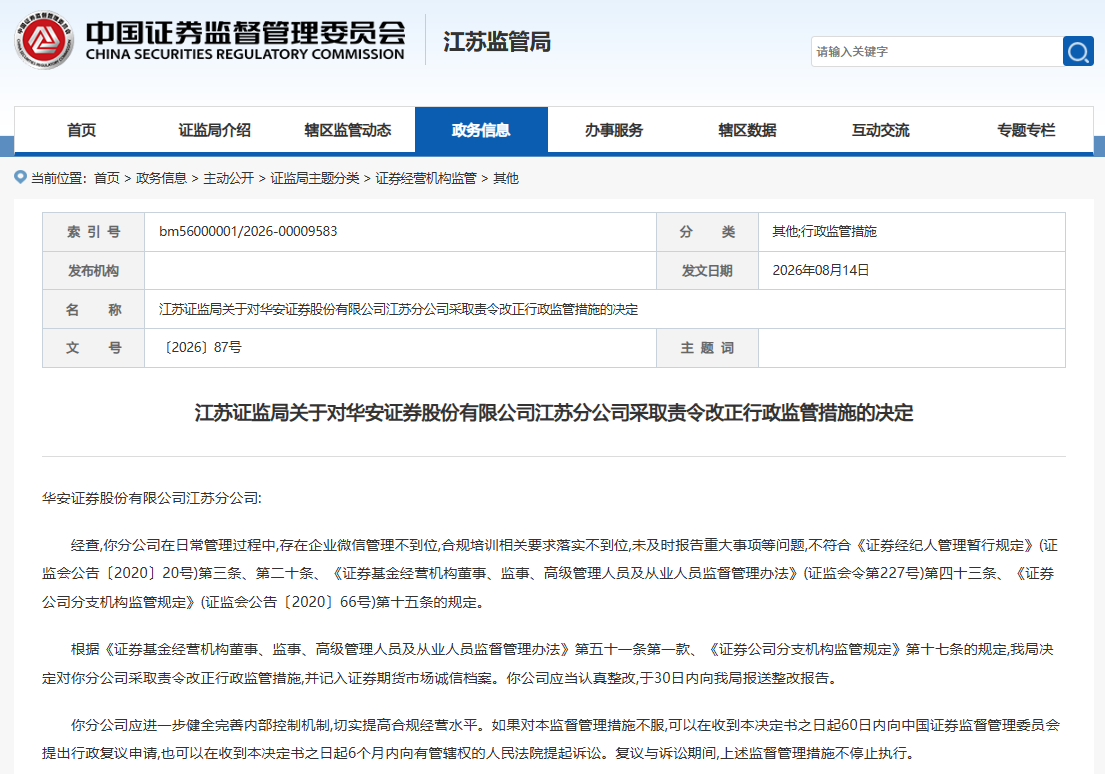Open the 专题专栏 navigation tab
The height and width of the screenshot is (774, 1105).
[x=1025, y=130]
